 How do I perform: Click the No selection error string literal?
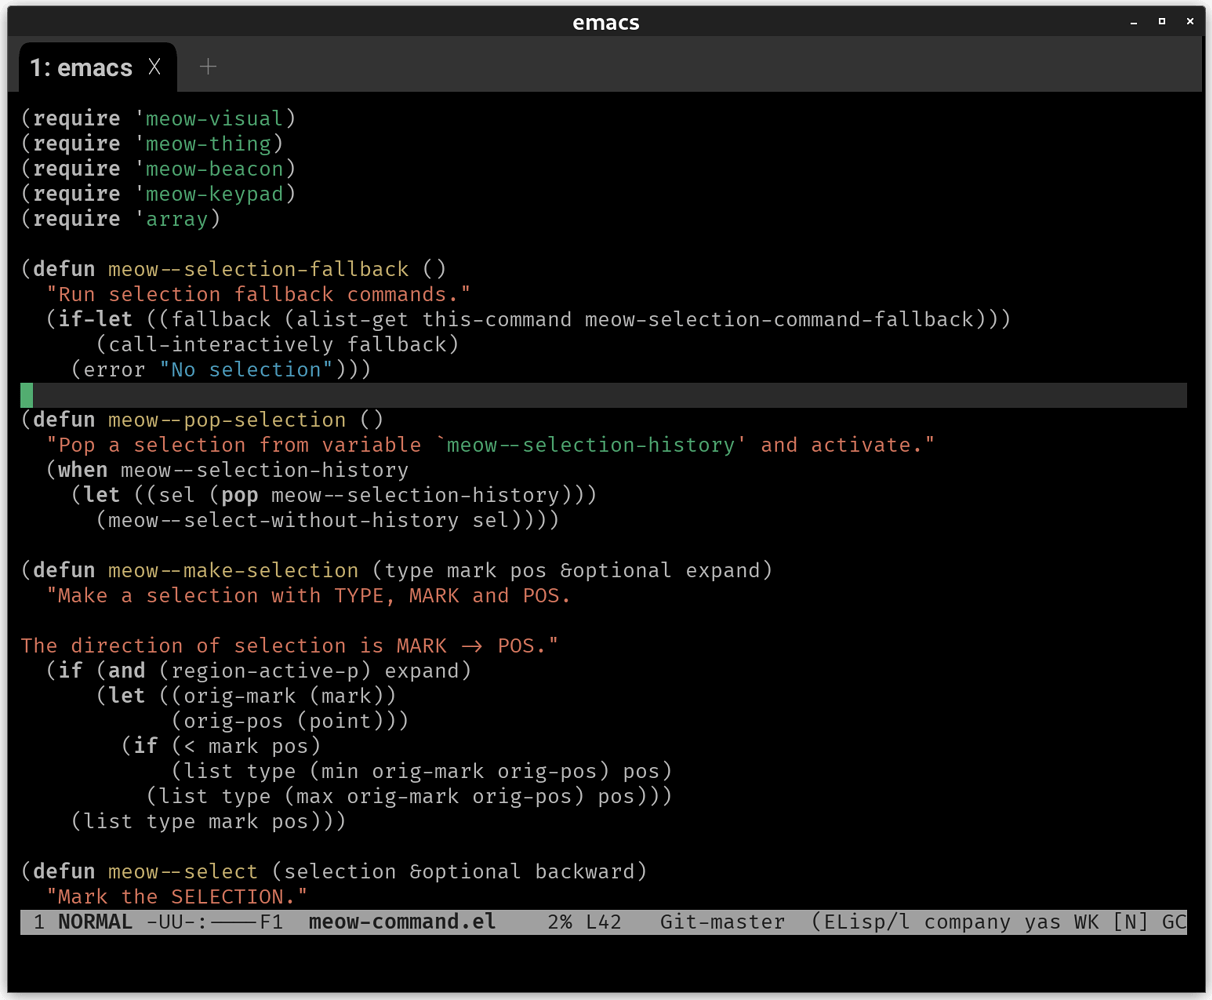[246, 369]
